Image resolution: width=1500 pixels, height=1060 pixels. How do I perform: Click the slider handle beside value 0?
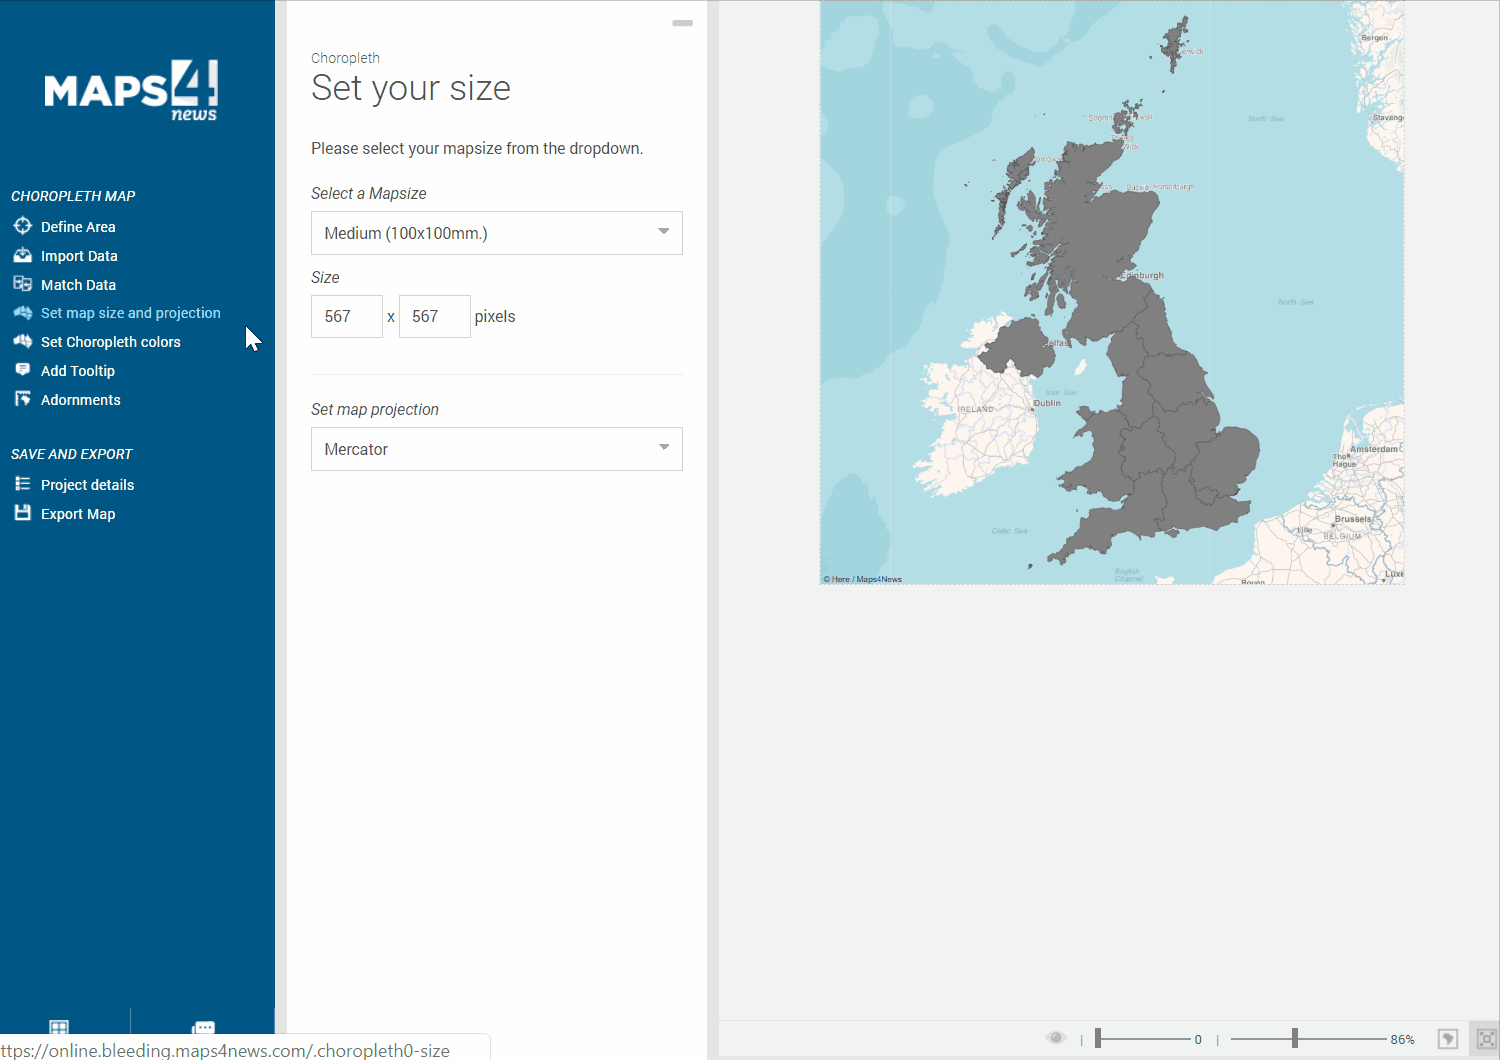(x=1098, y=1038)
